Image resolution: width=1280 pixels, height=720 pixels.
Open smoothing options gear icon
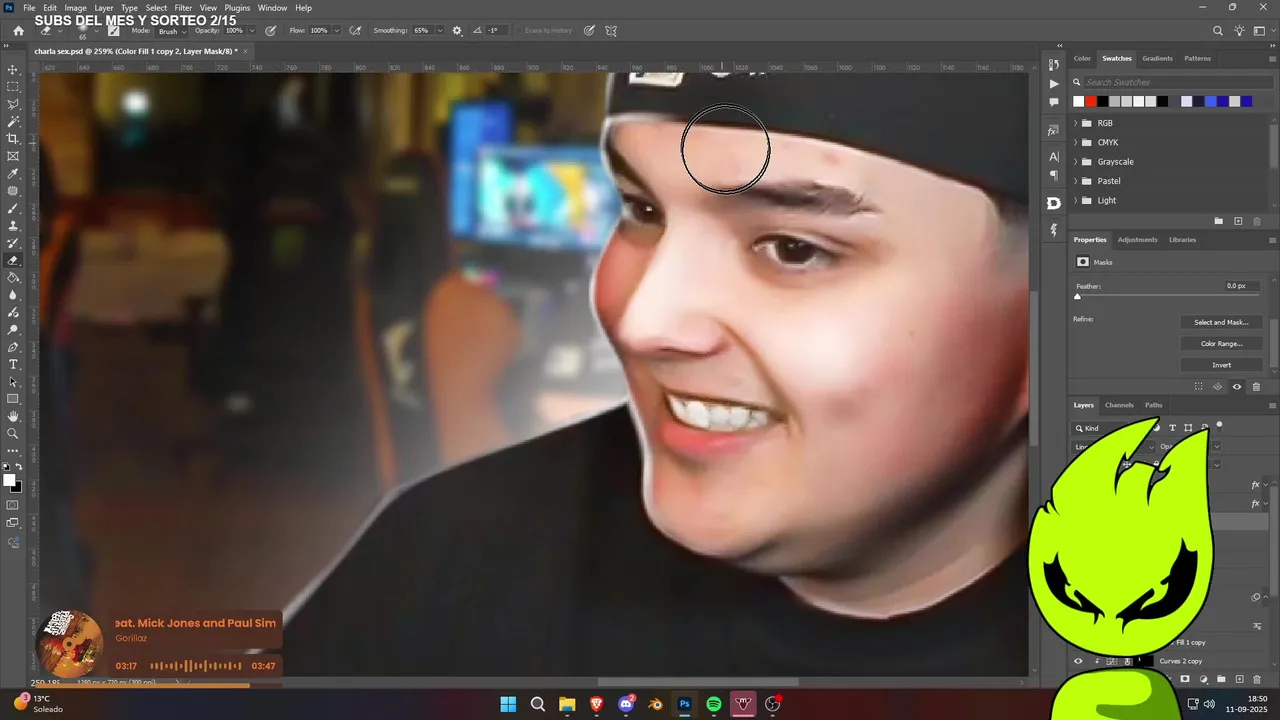tap(457, 31)
